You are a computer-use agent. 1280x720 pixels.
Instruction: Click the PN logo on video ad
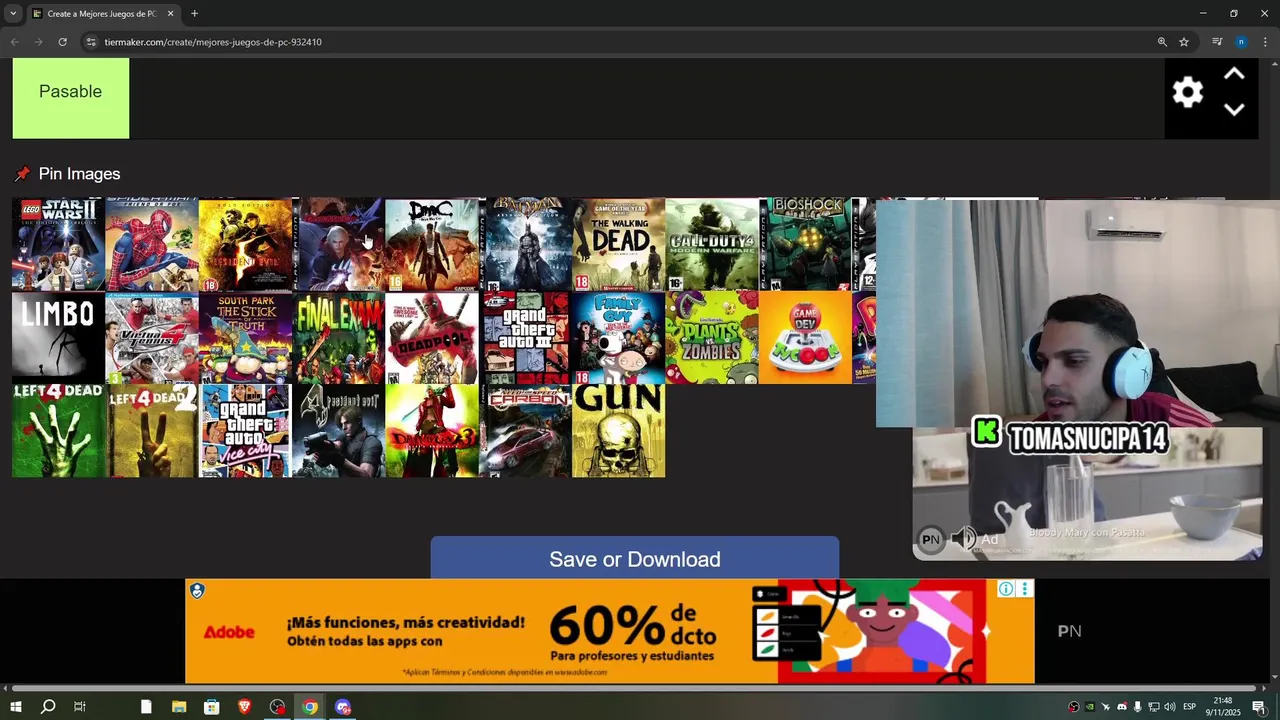[x=931, y=539]
